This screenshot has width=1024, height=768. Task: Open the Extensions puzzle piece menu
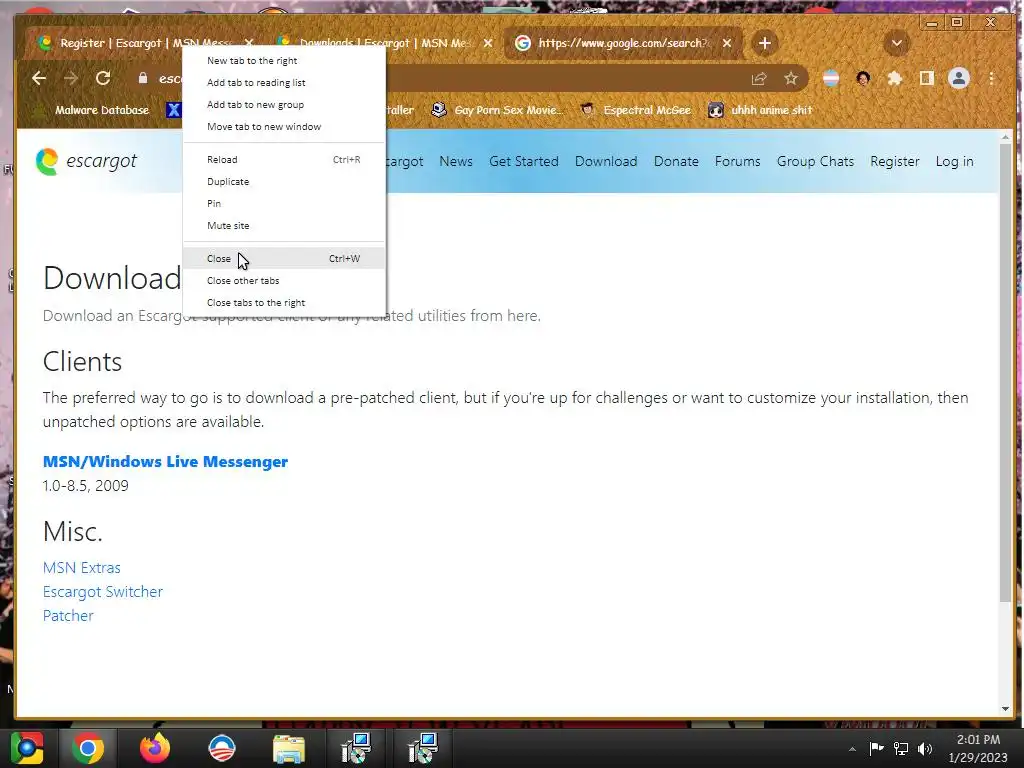point(895,78)
